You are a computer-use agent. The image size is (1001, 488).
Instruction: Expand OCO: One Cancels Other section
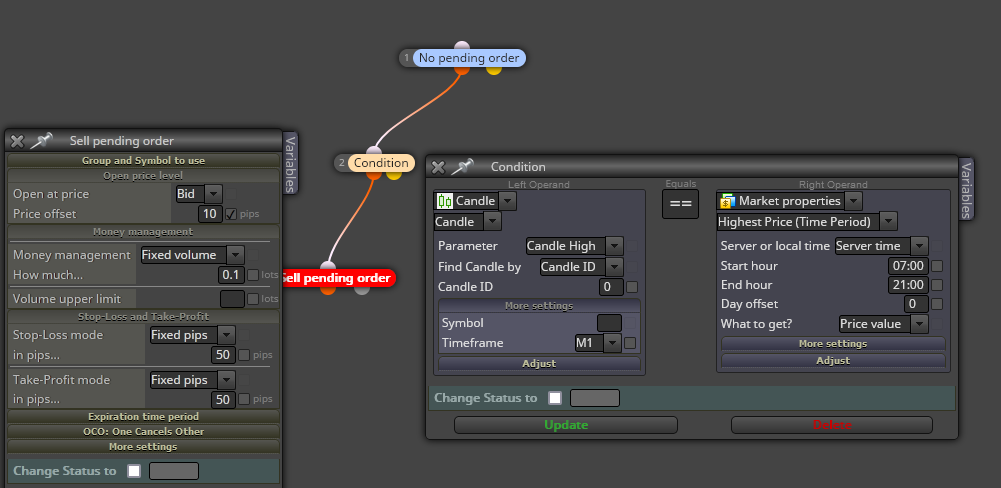coord(144,431)
